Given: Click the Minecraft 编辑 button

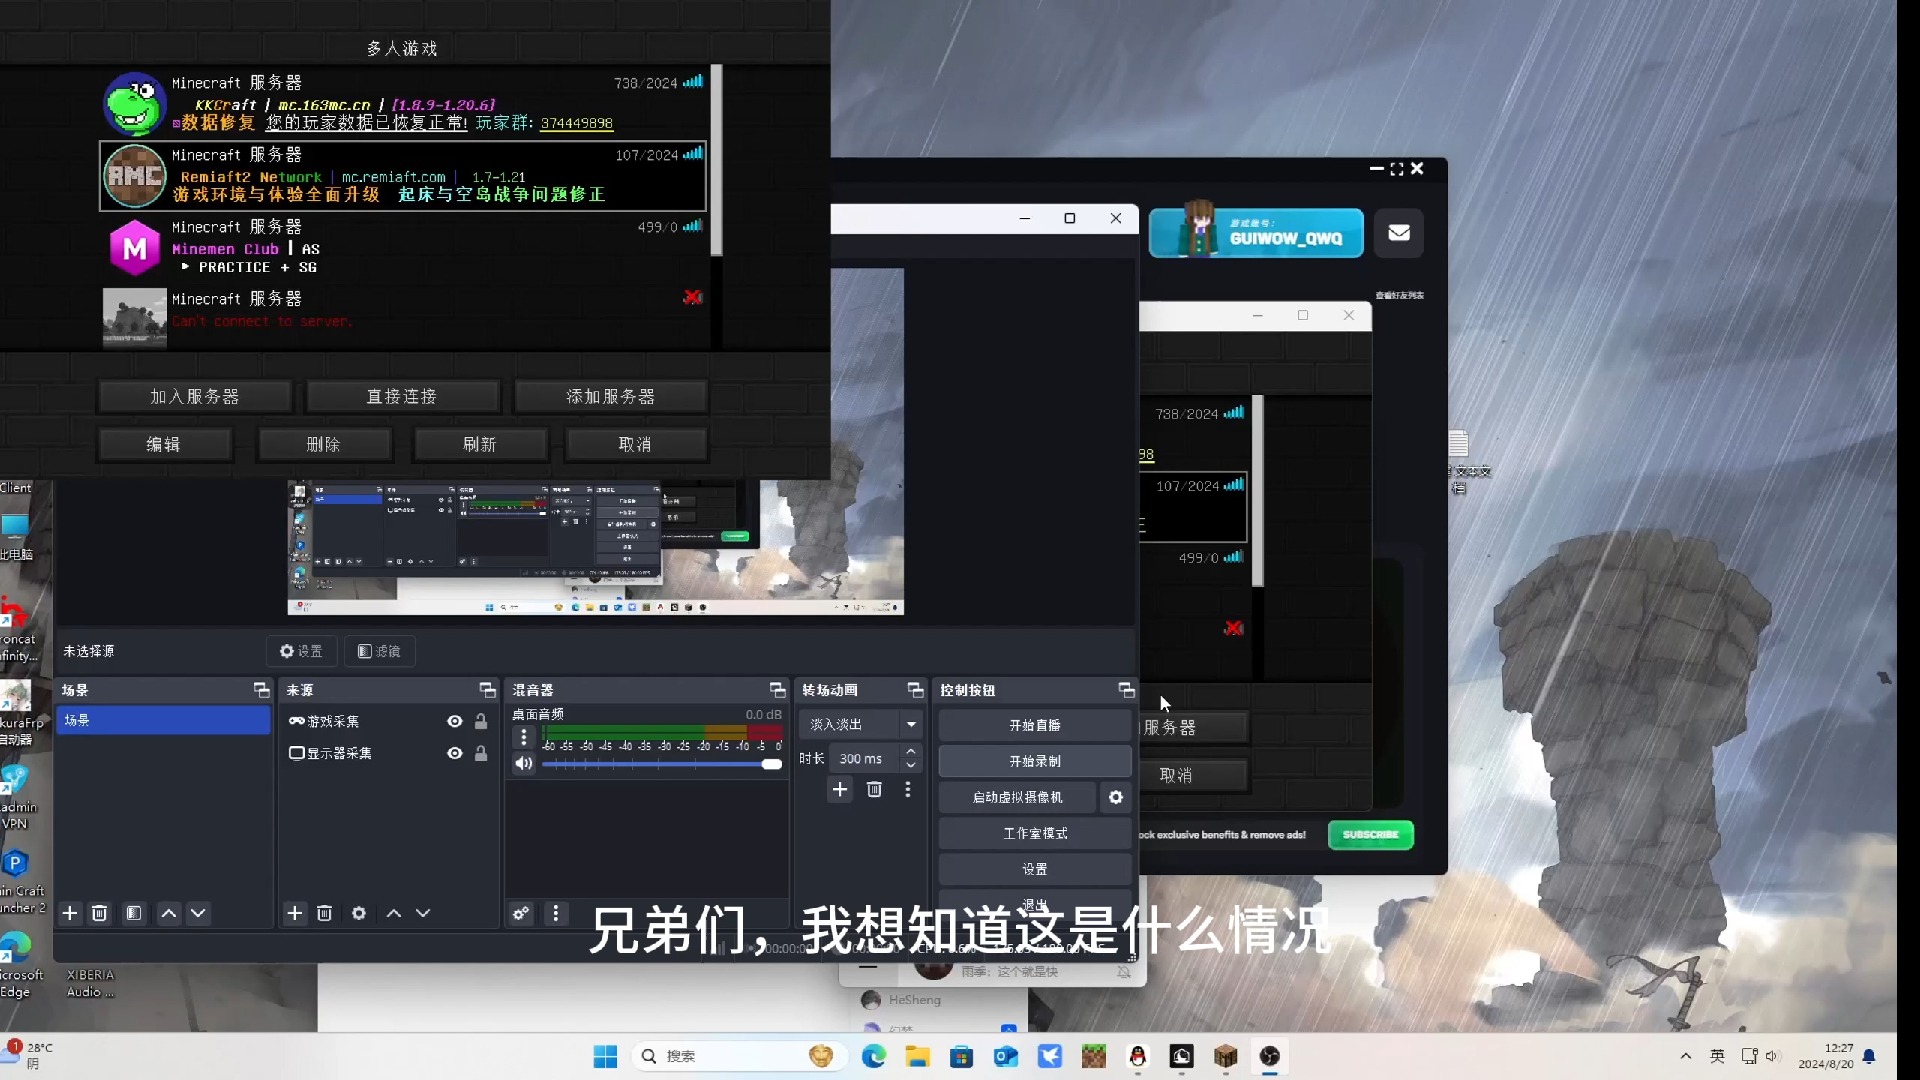Looking at the screenshot, I should coord(164,444).
